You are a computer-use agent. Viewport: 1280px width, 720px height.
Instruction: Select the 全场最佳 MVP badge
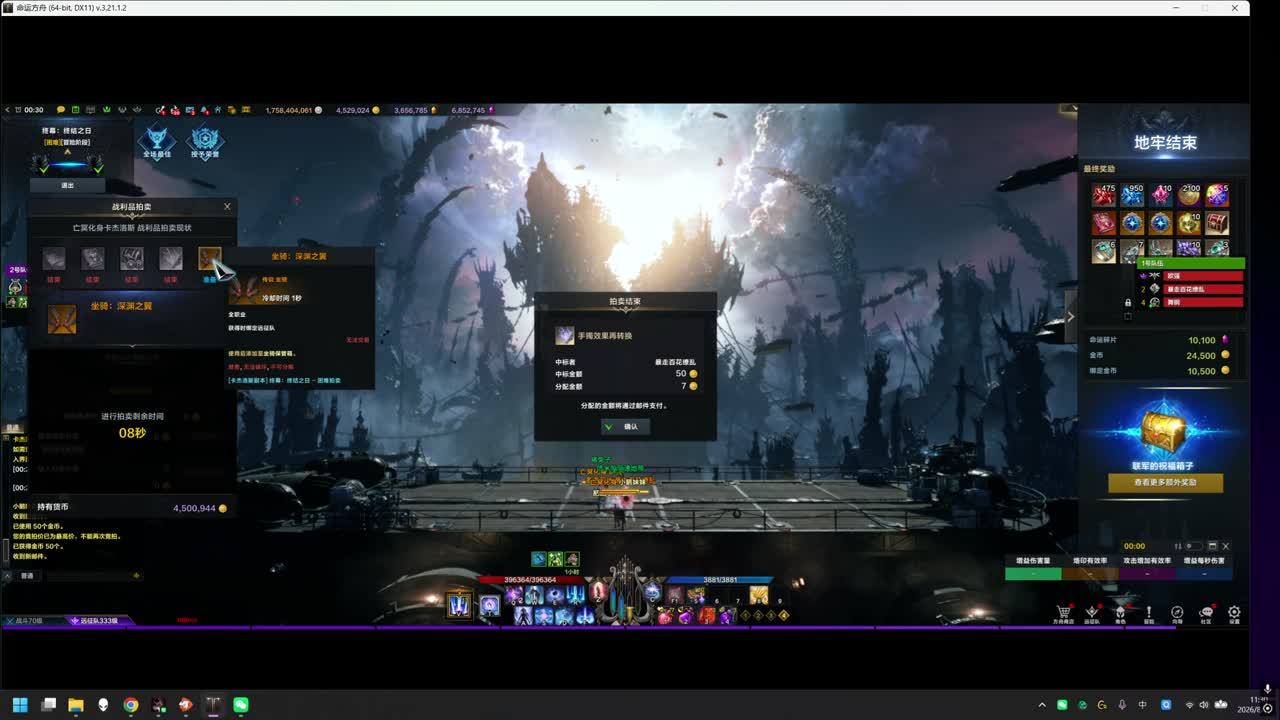pos(157,141)
